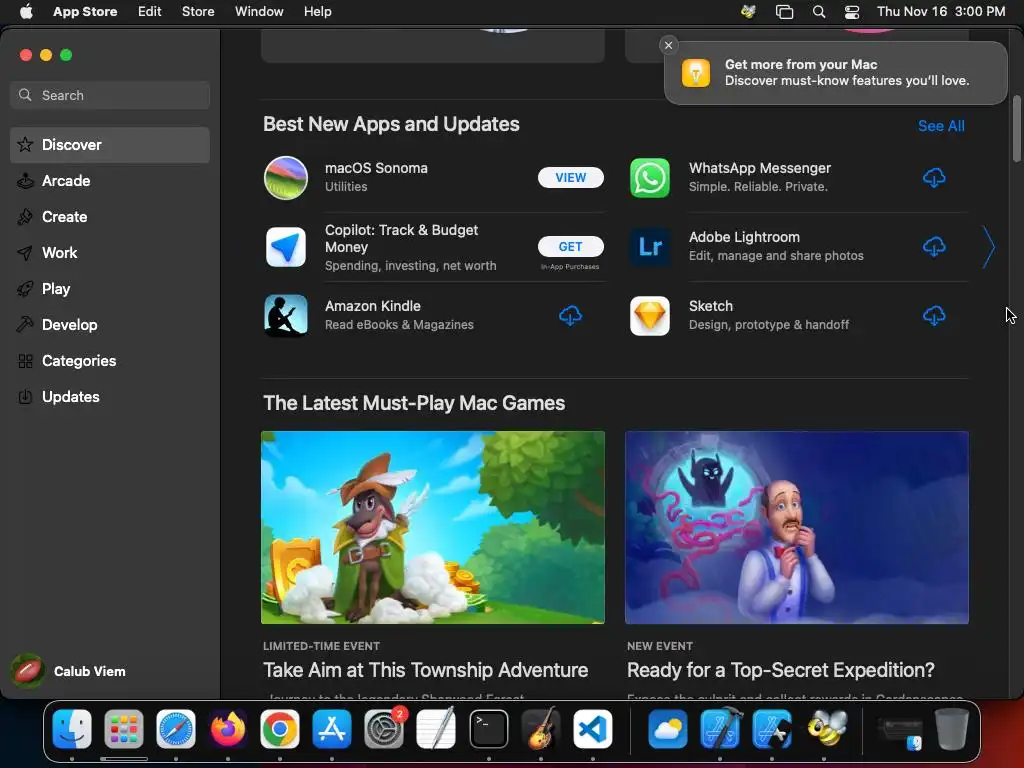Screen dimensions: 1024x768
Task: Open GarageBand from the Dock
Action: coord(541,729)
